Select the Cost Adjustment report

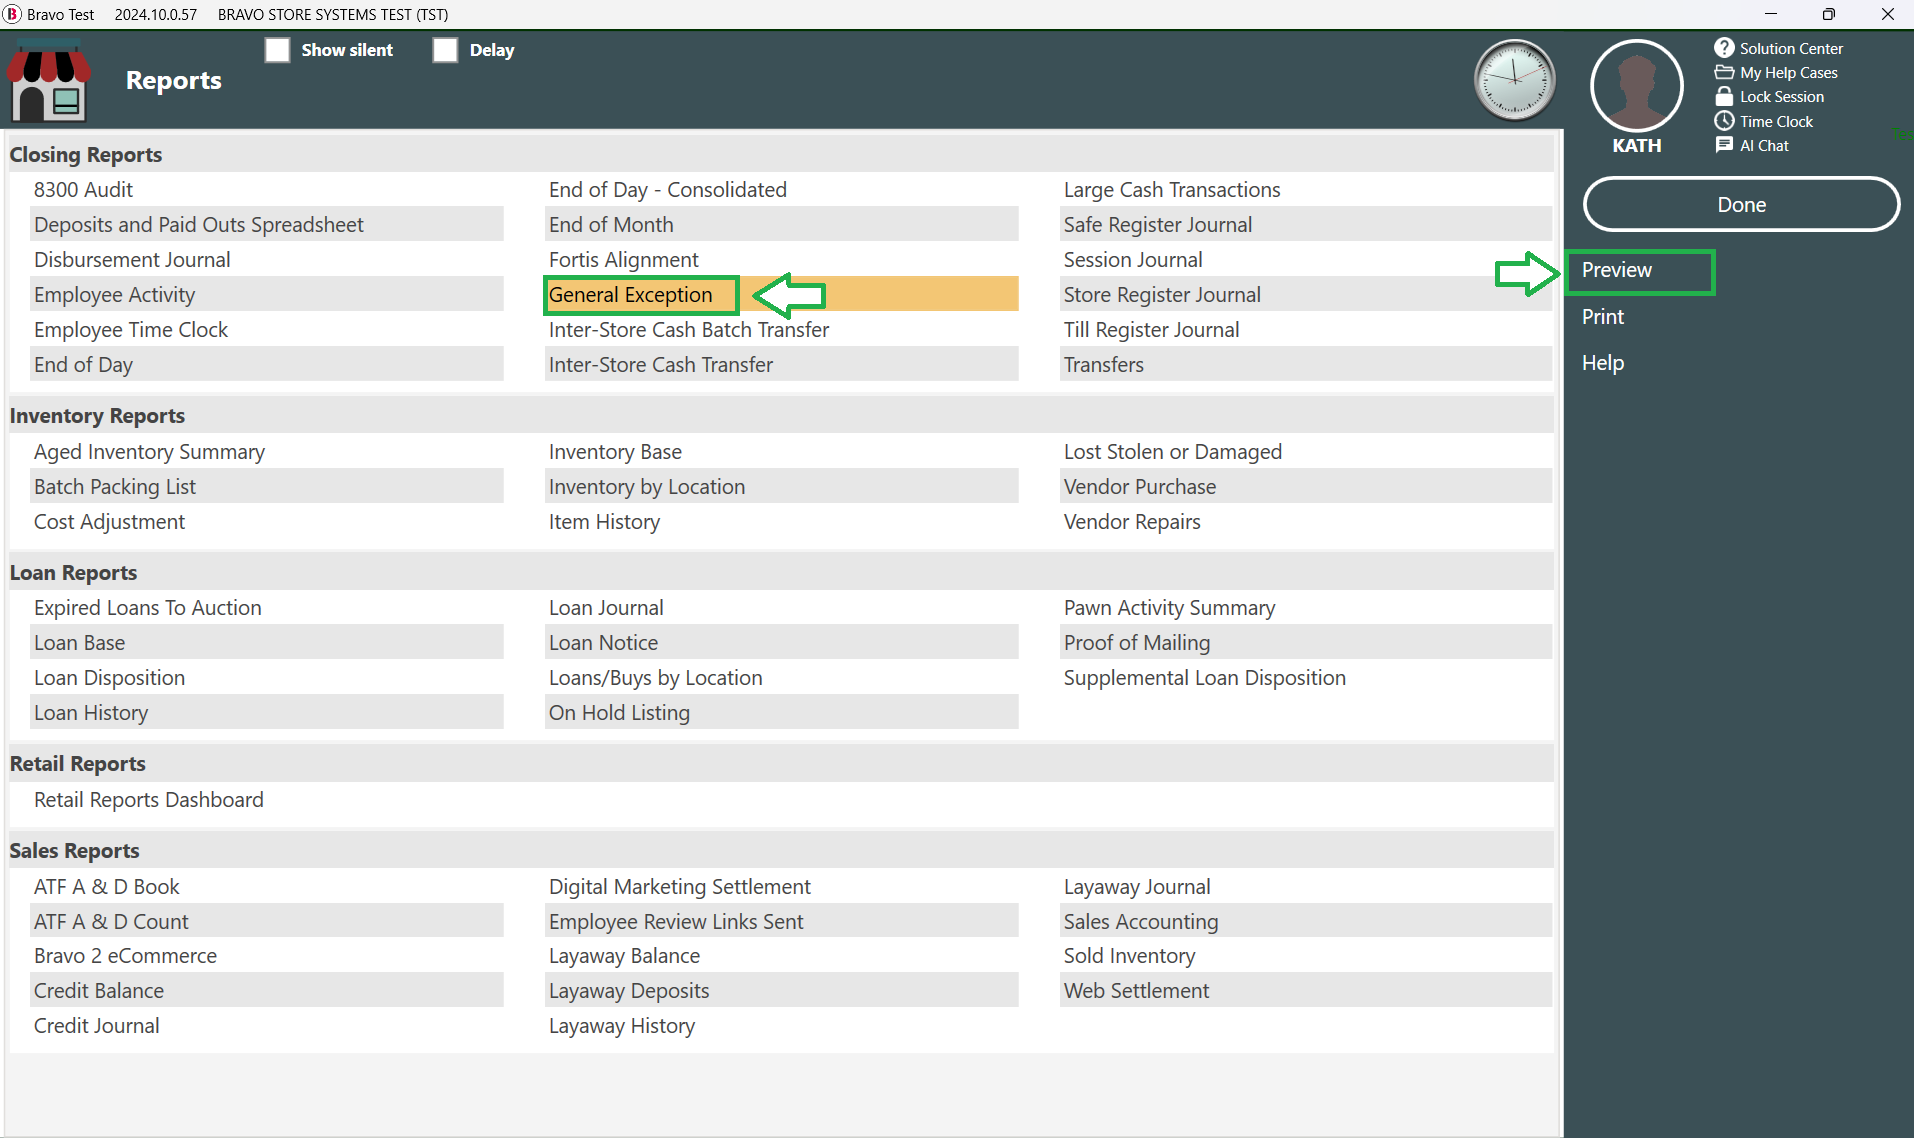coord(266,521)
